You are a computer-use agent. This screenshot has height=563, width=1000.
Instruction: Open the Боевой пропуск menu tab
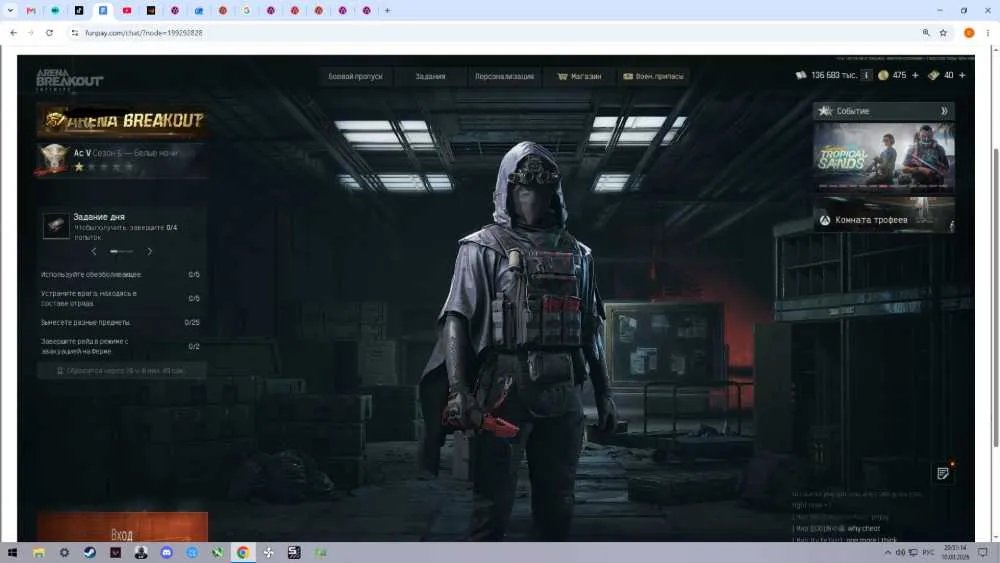[x=355, y=77]
